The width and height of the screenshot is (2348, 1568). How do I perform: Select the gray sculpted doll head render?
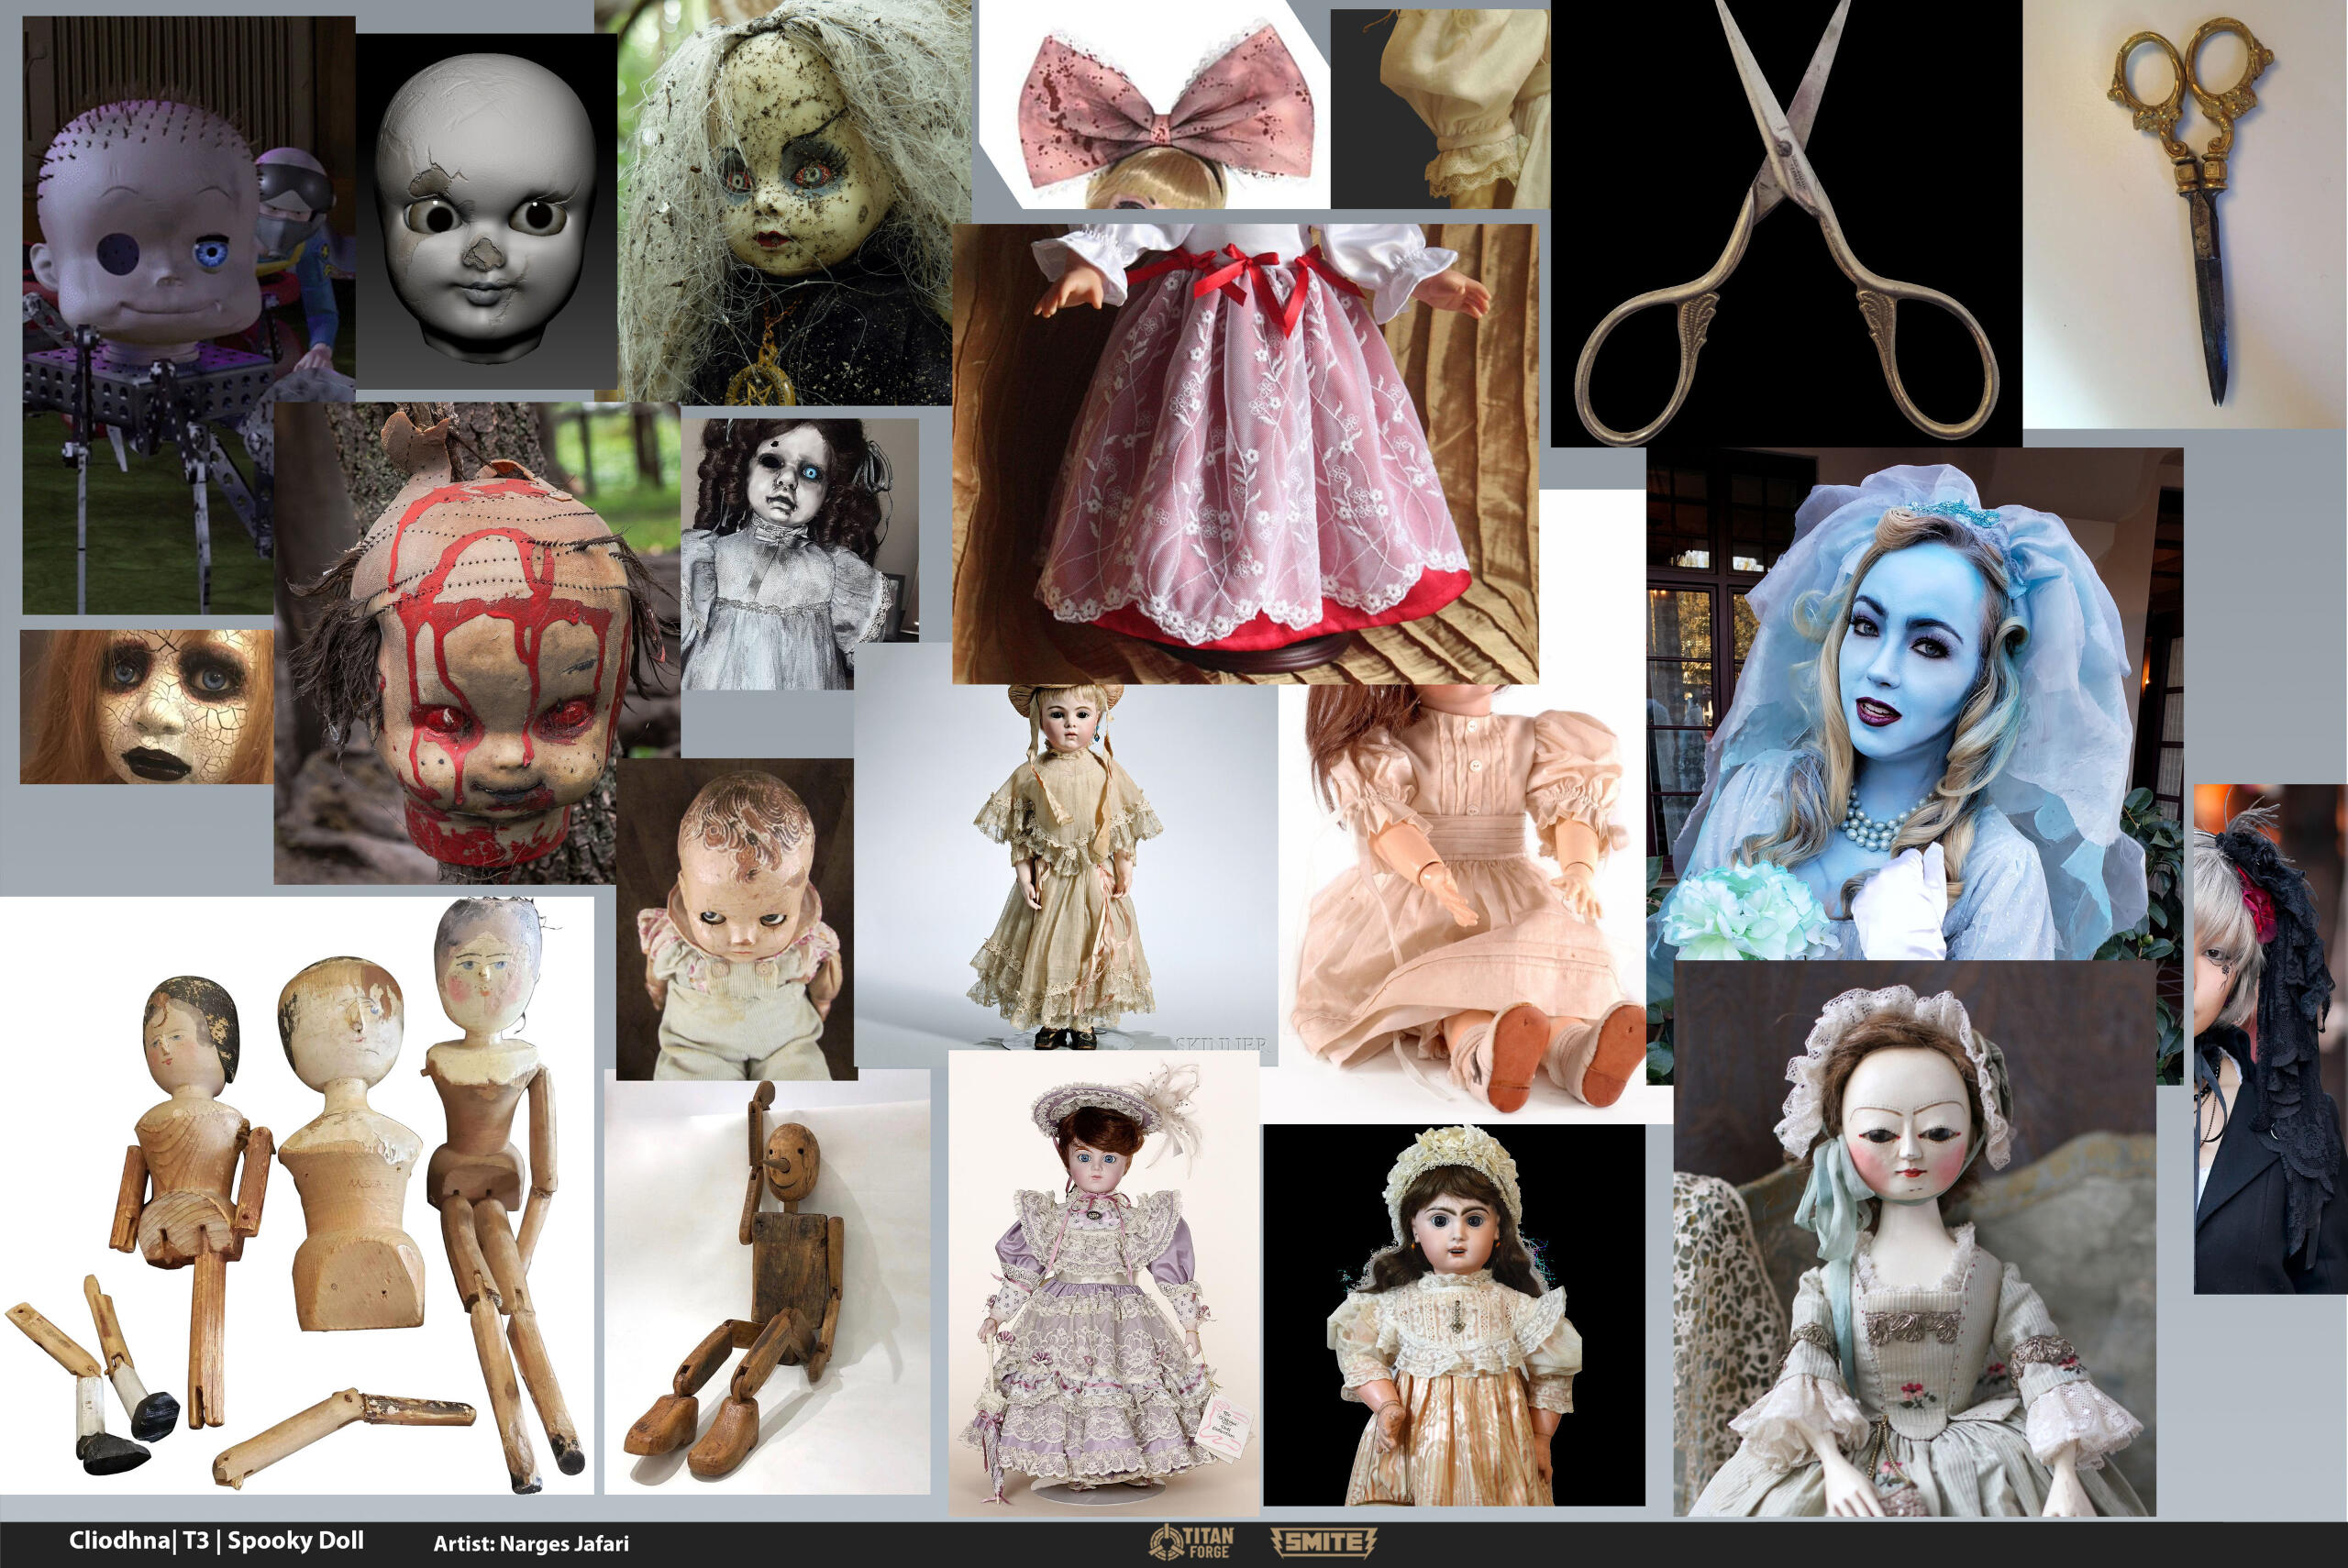(486, 210)
